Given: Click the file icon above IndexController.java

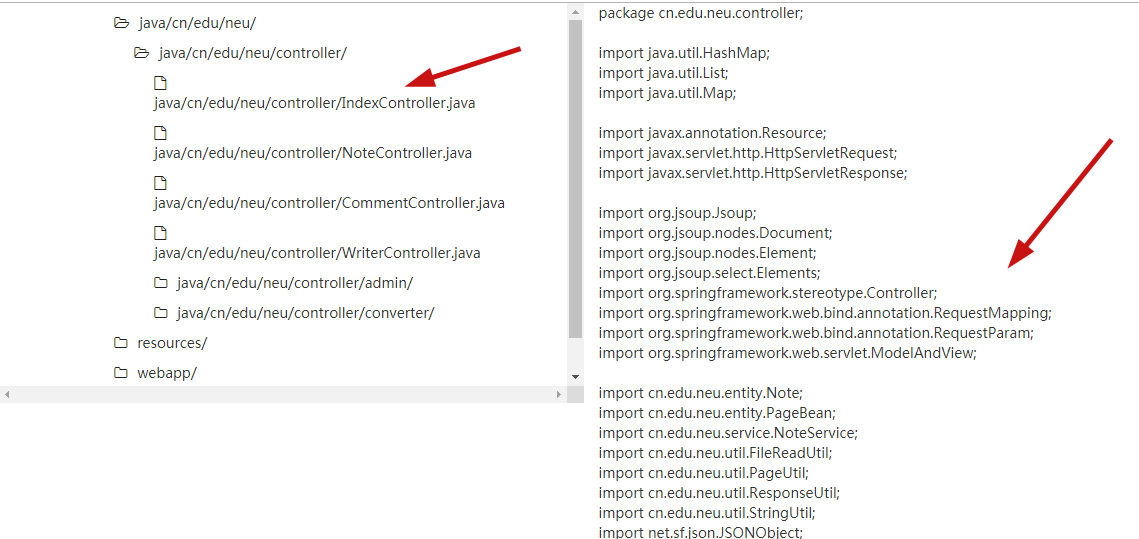Looking at the screenshot, I should (161, 82).
